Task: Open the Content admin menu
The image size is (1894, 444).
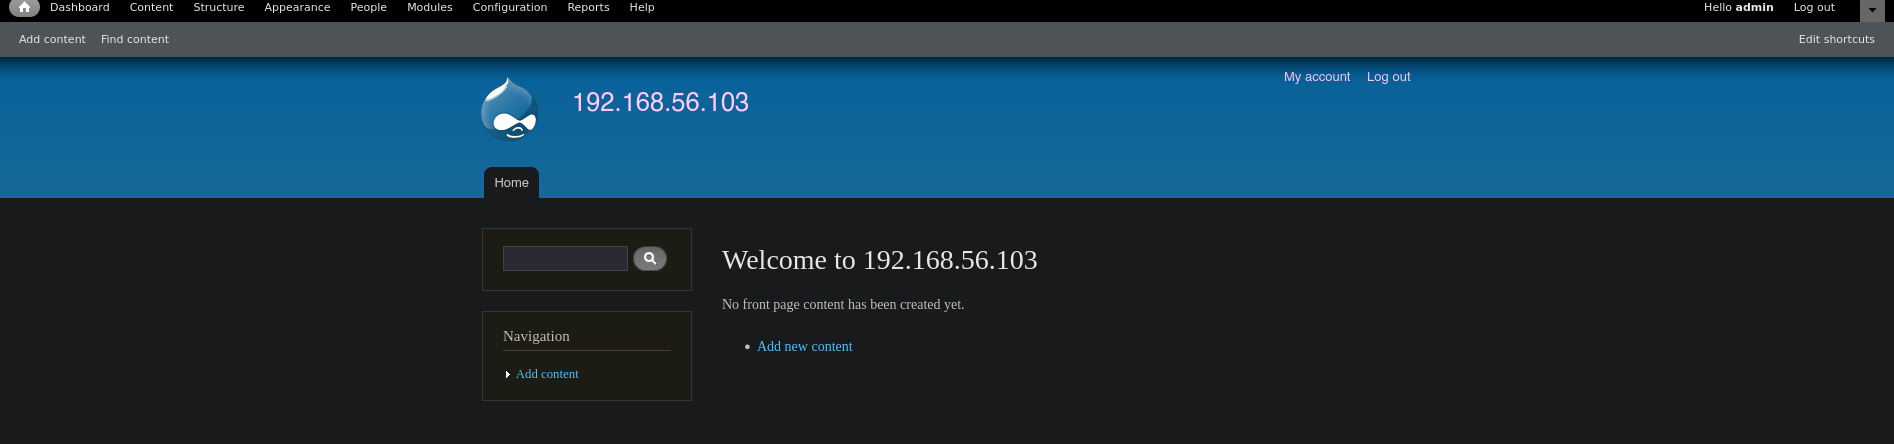Action: click(151, 7)
